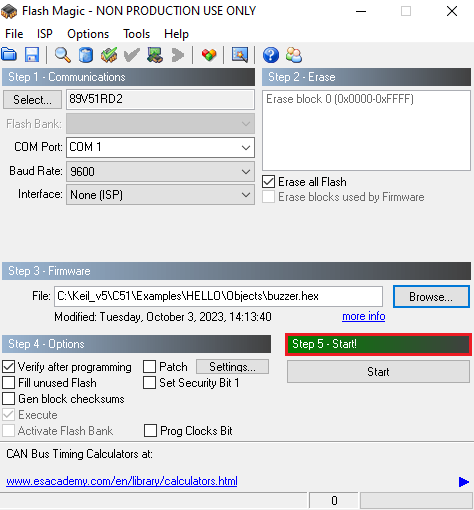The image size is (474, 510).
Task: Open the File menu
Action: (x=14, y=34)
